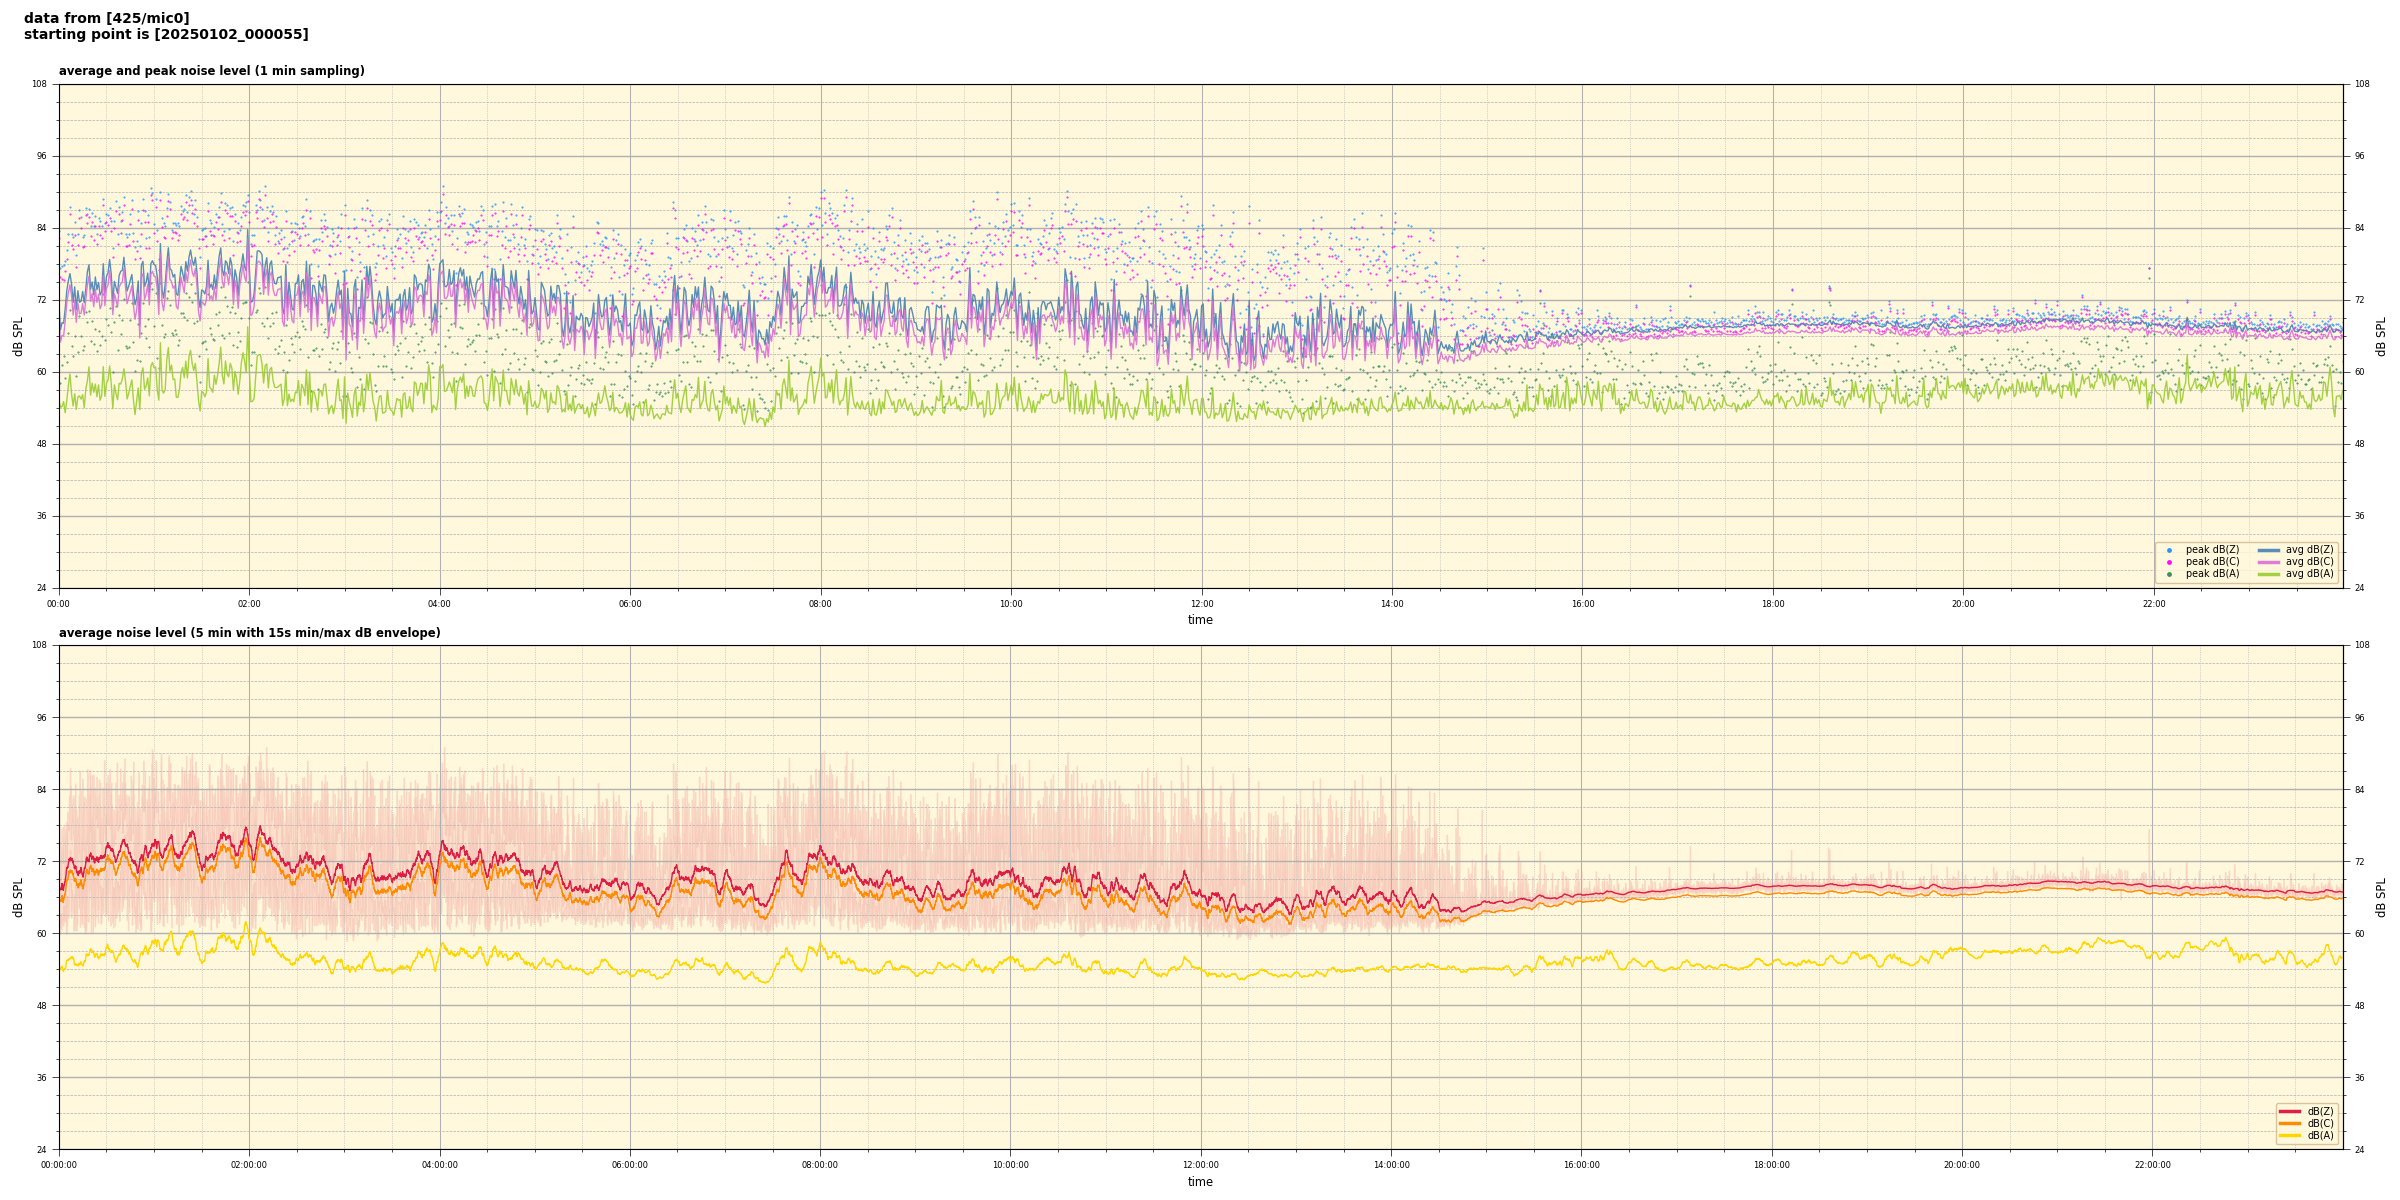Click the green peak dB(A) legend dot

pos(2169,574)
